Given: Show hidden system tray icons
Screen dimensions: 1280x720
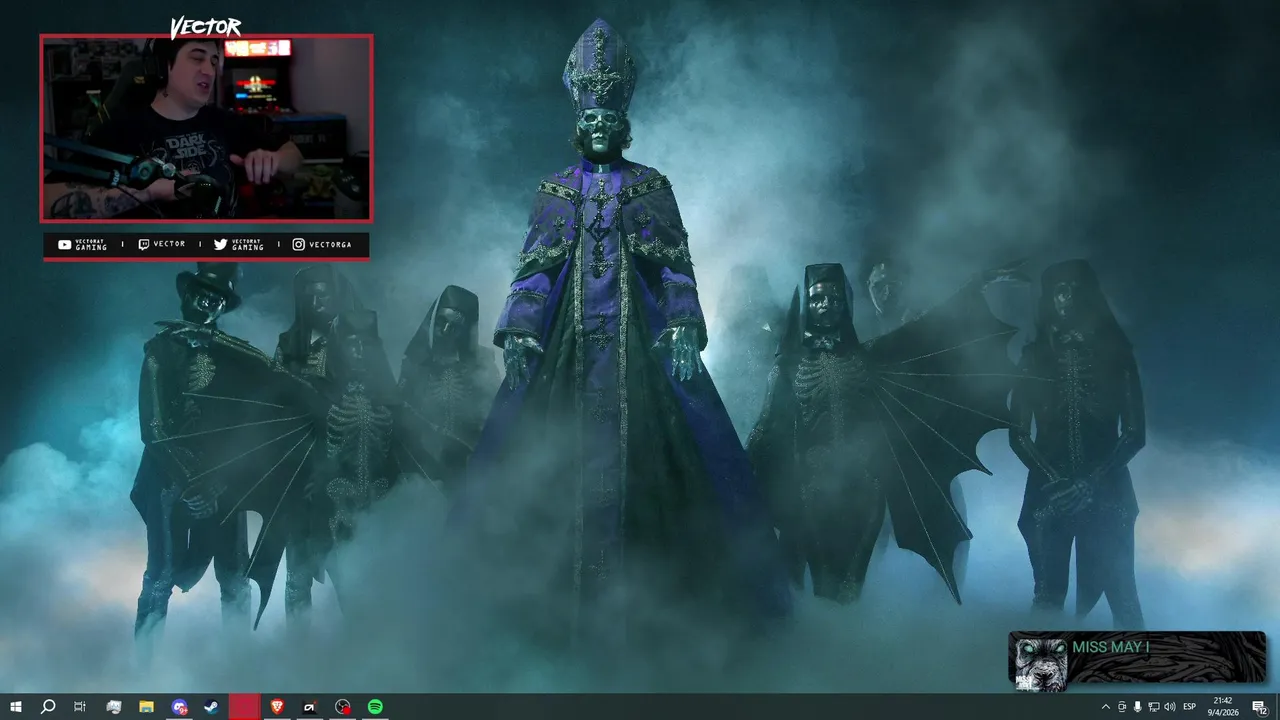Looking at the screenshot, I should click(1105, 707).
